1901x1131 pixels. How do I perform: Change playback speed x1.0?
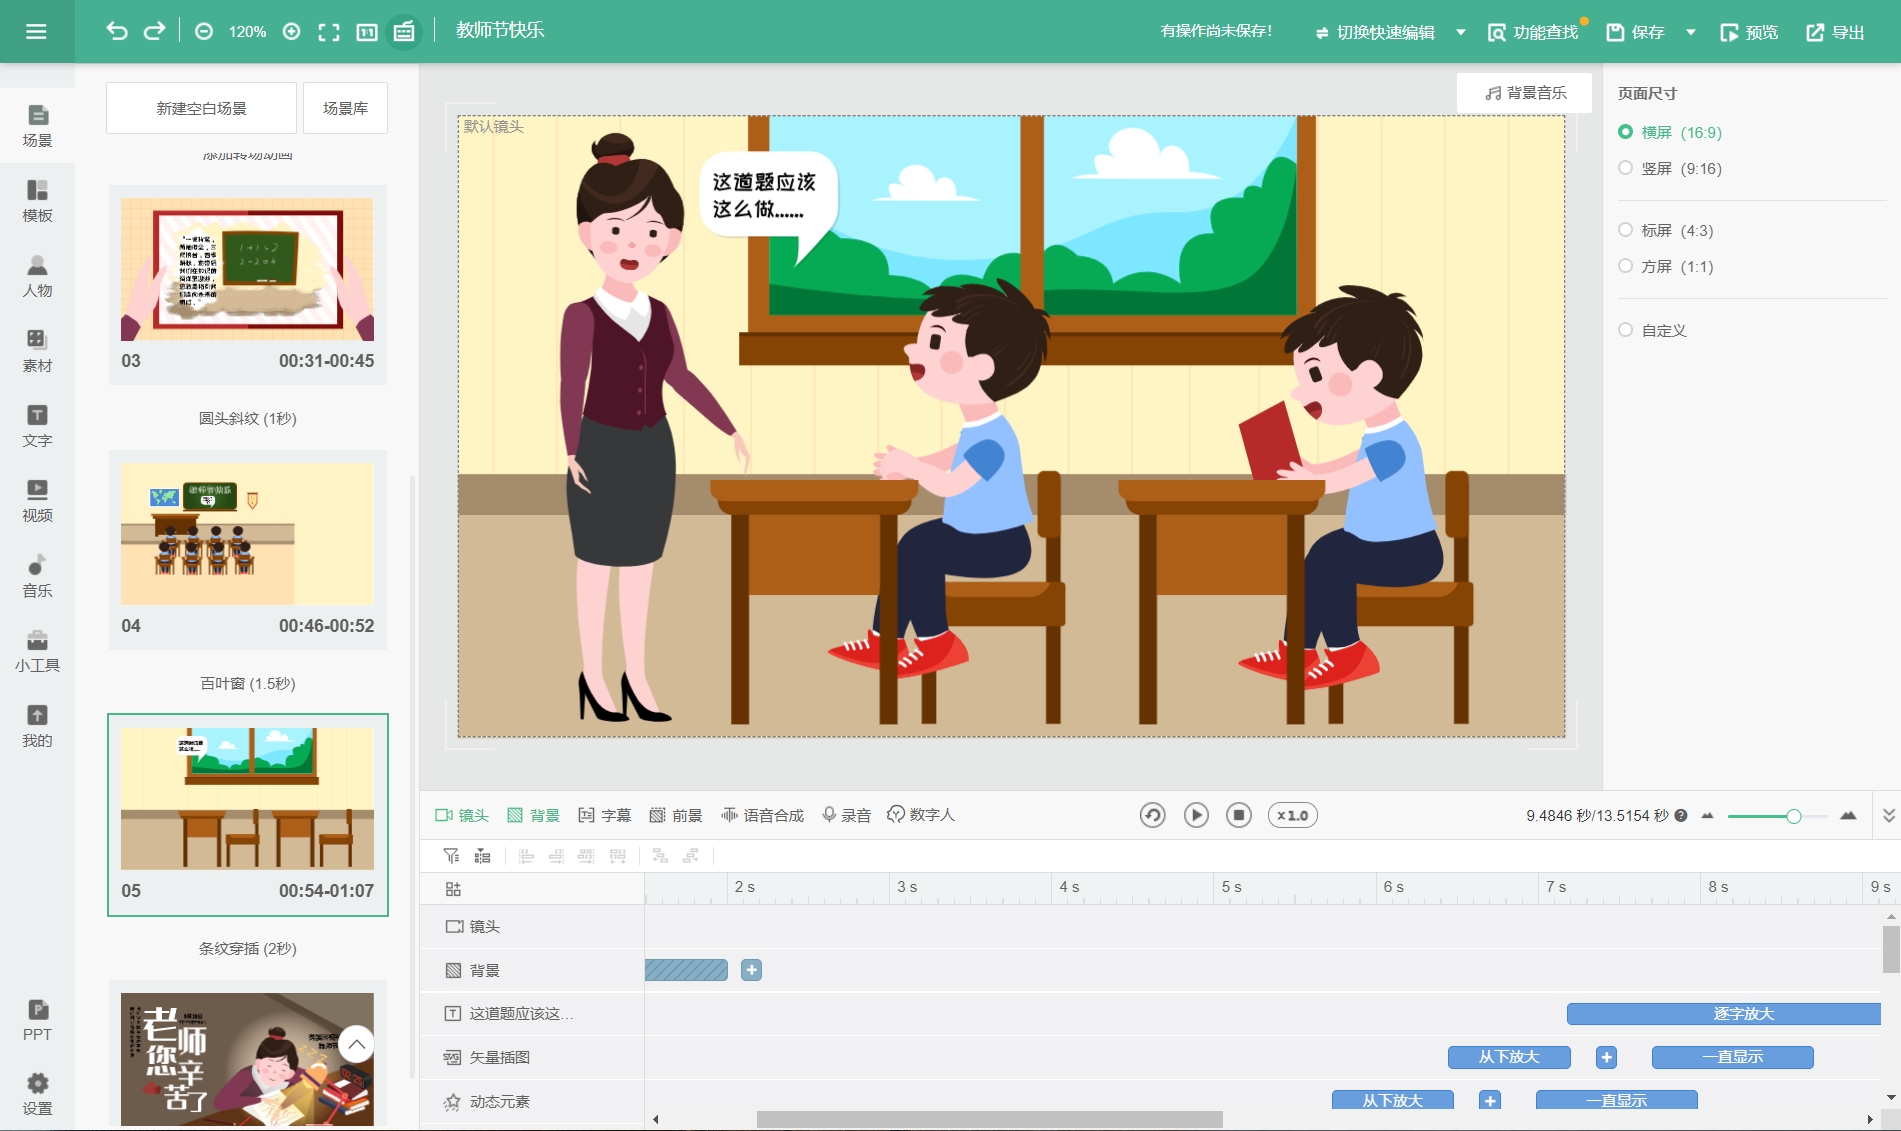[1293, 815]
